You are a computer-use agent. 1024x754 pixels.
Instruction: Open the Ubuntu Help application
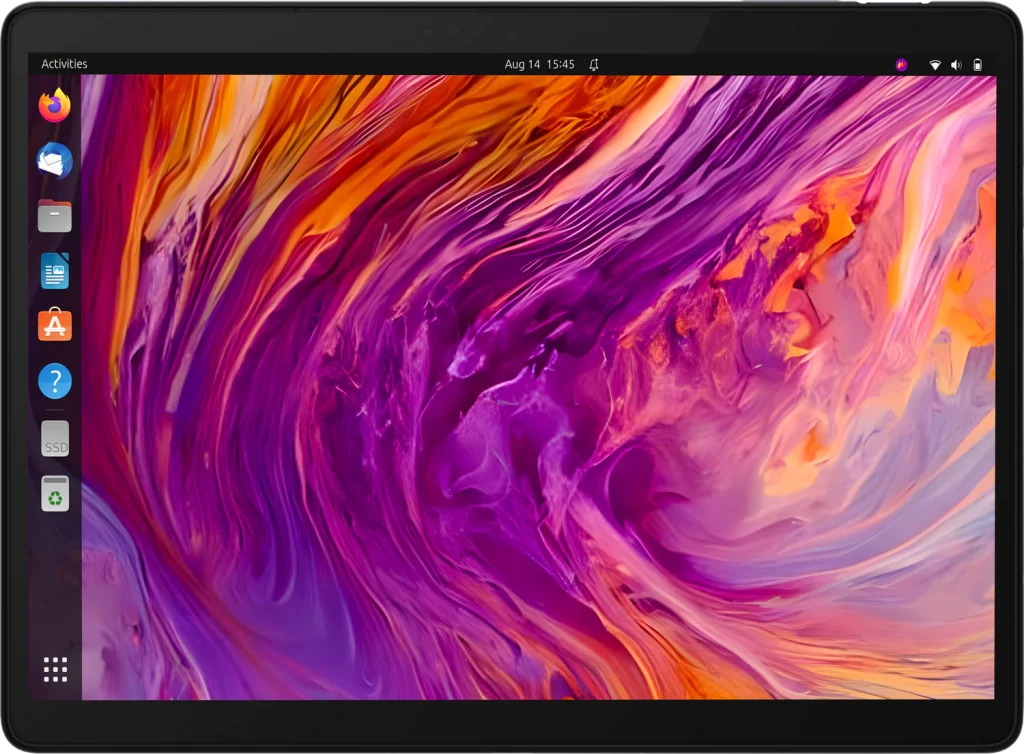click(x=55, y=381)
